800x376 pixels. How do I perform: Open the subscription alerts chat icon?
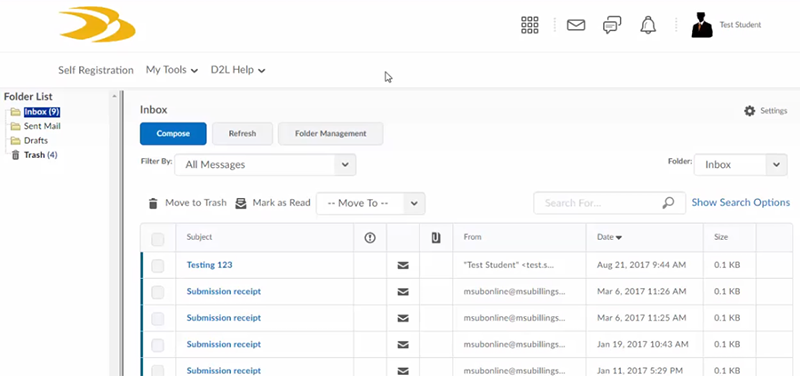(x=612, y=25)
